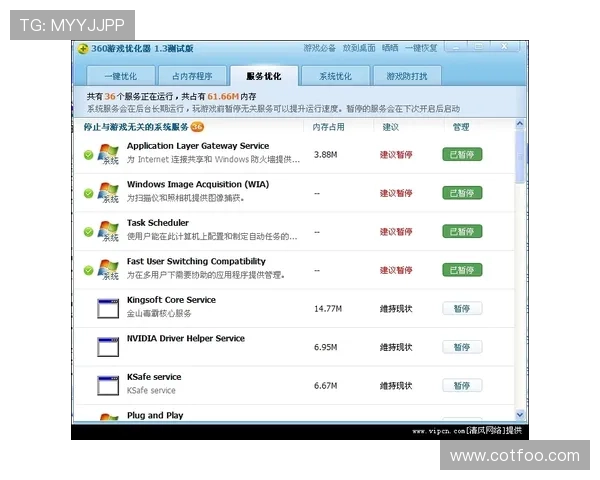Click the 游戏必备 link in title bar

[x=320, y=48]
